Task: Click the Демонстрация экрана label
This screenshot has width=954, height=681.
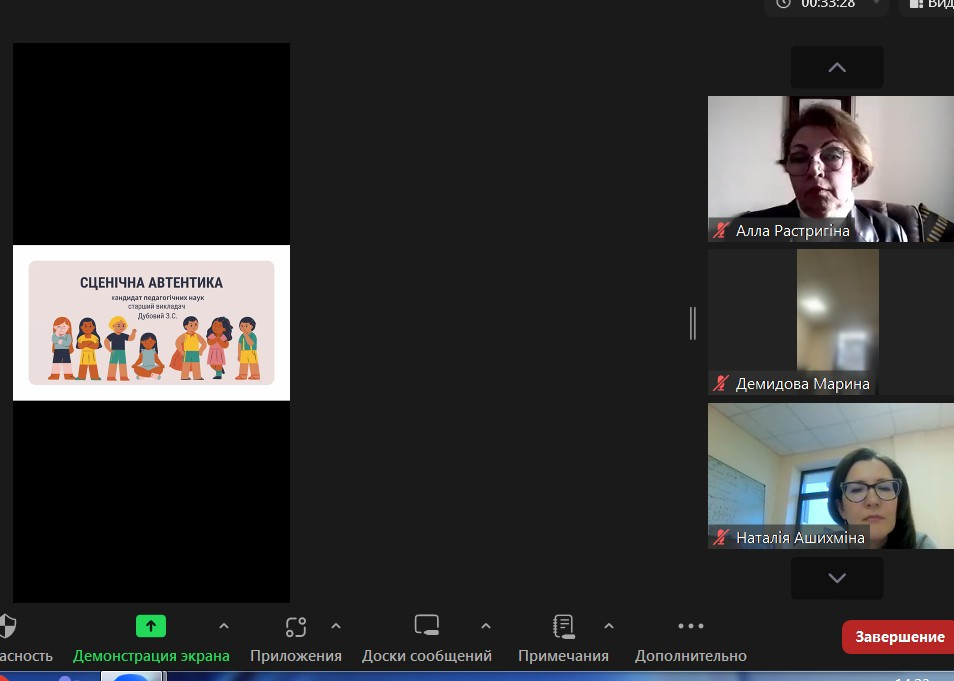Action: [151, 656]
